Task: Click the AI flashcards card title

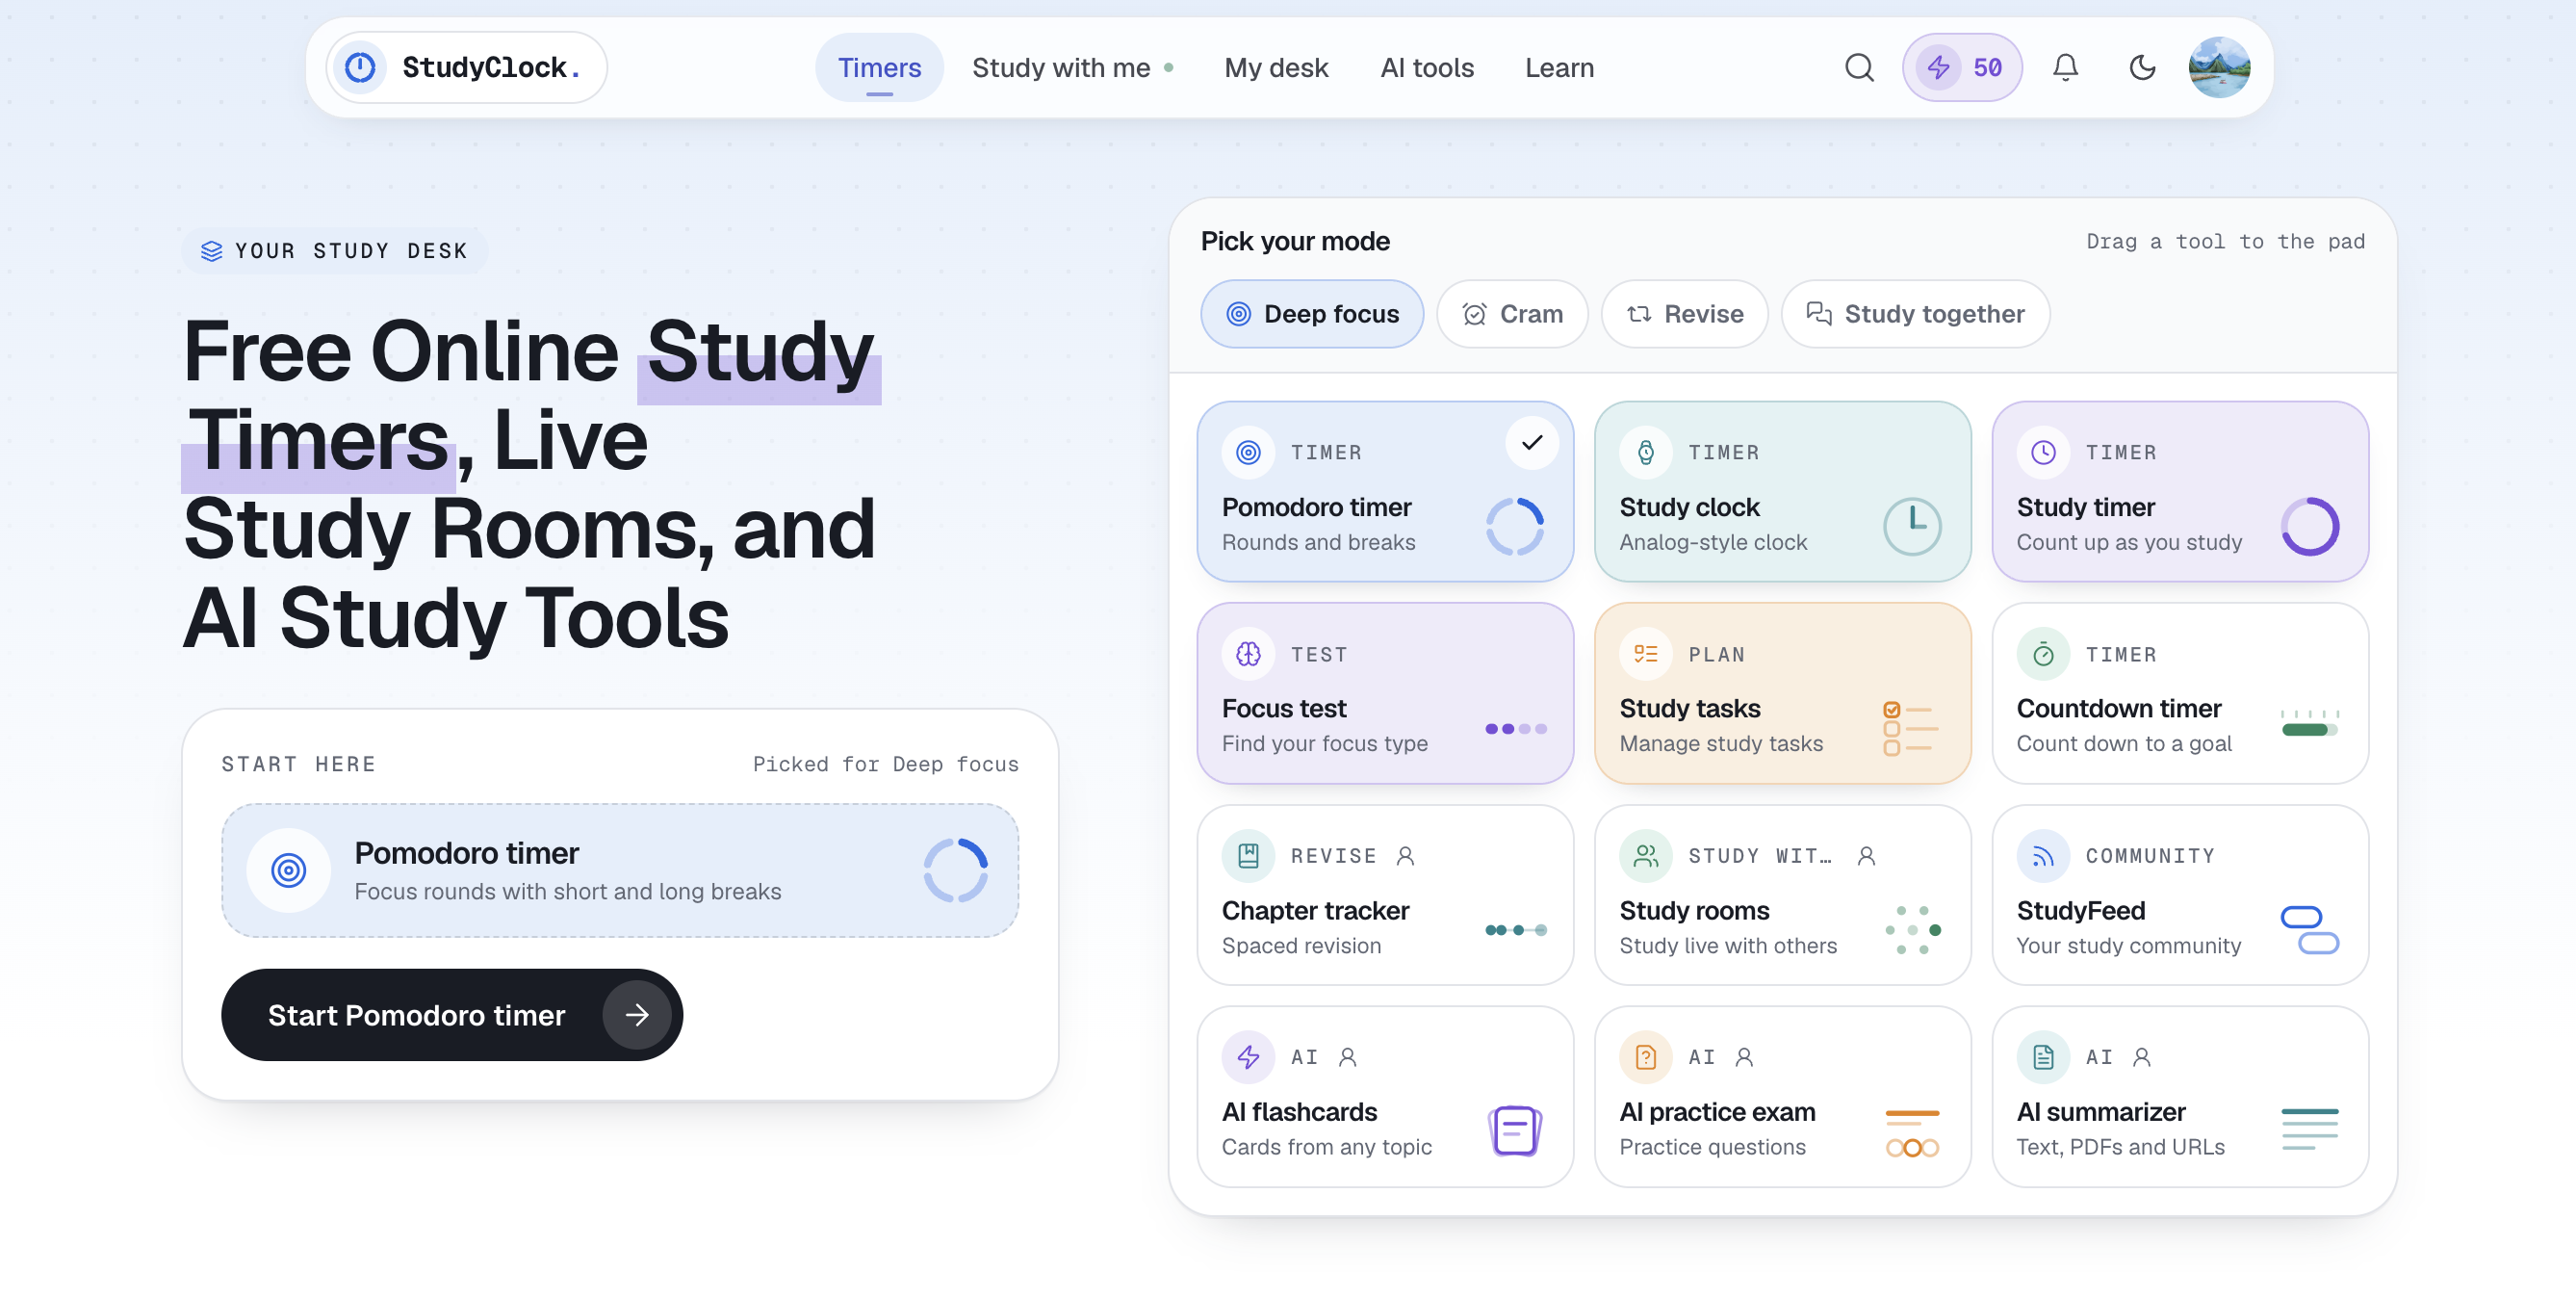Action: coord(1299,1111)
